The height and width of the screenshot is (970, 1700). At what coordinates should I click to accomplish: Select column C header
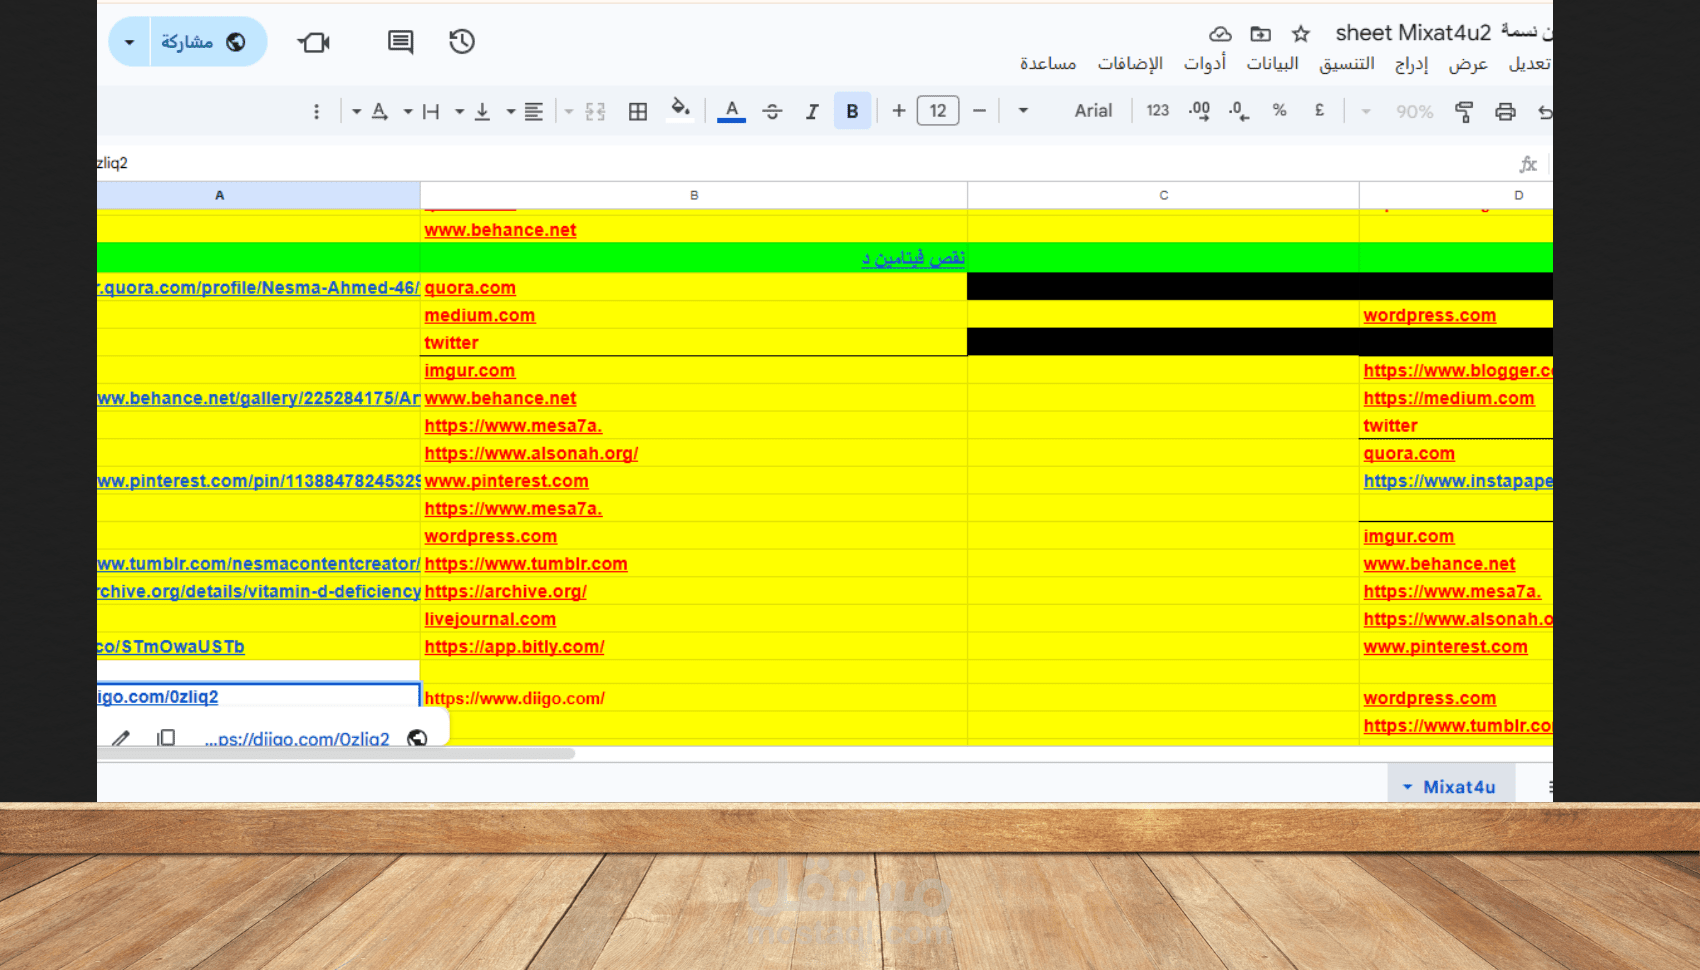tap(1163, 195)
